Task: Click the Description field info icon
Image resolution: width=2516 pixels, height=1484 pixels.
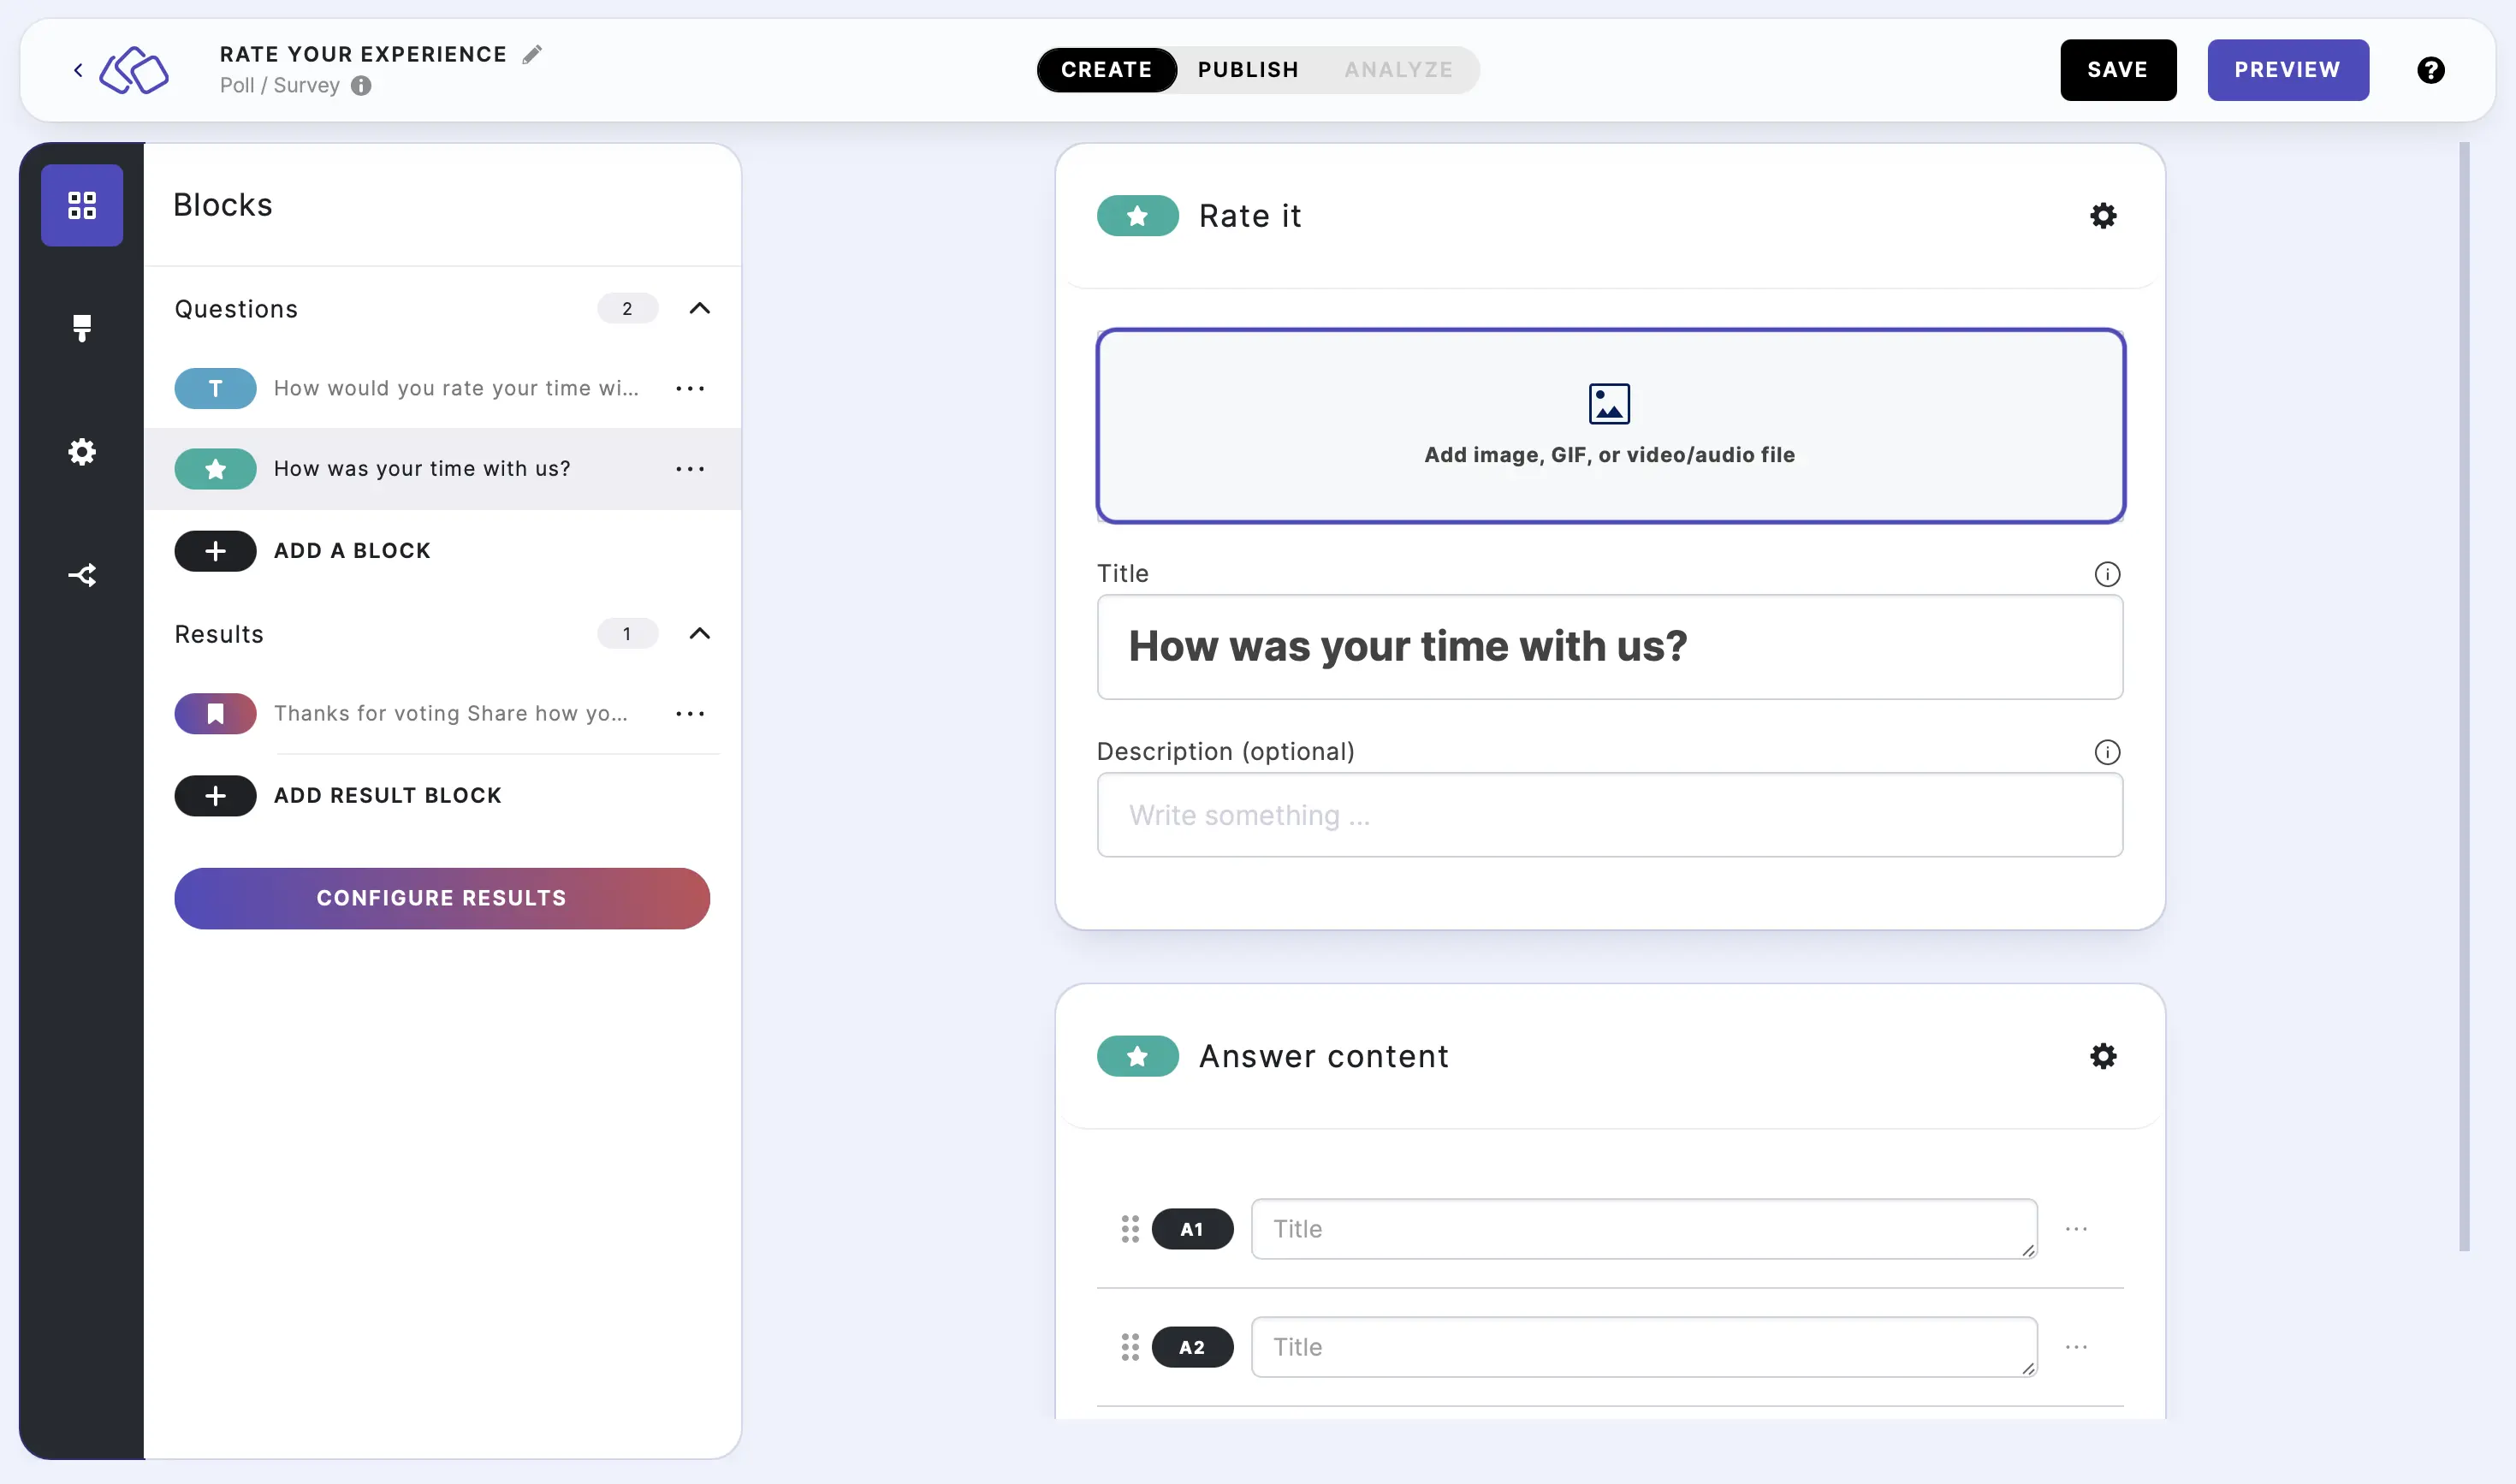Action: point(2107,752)
